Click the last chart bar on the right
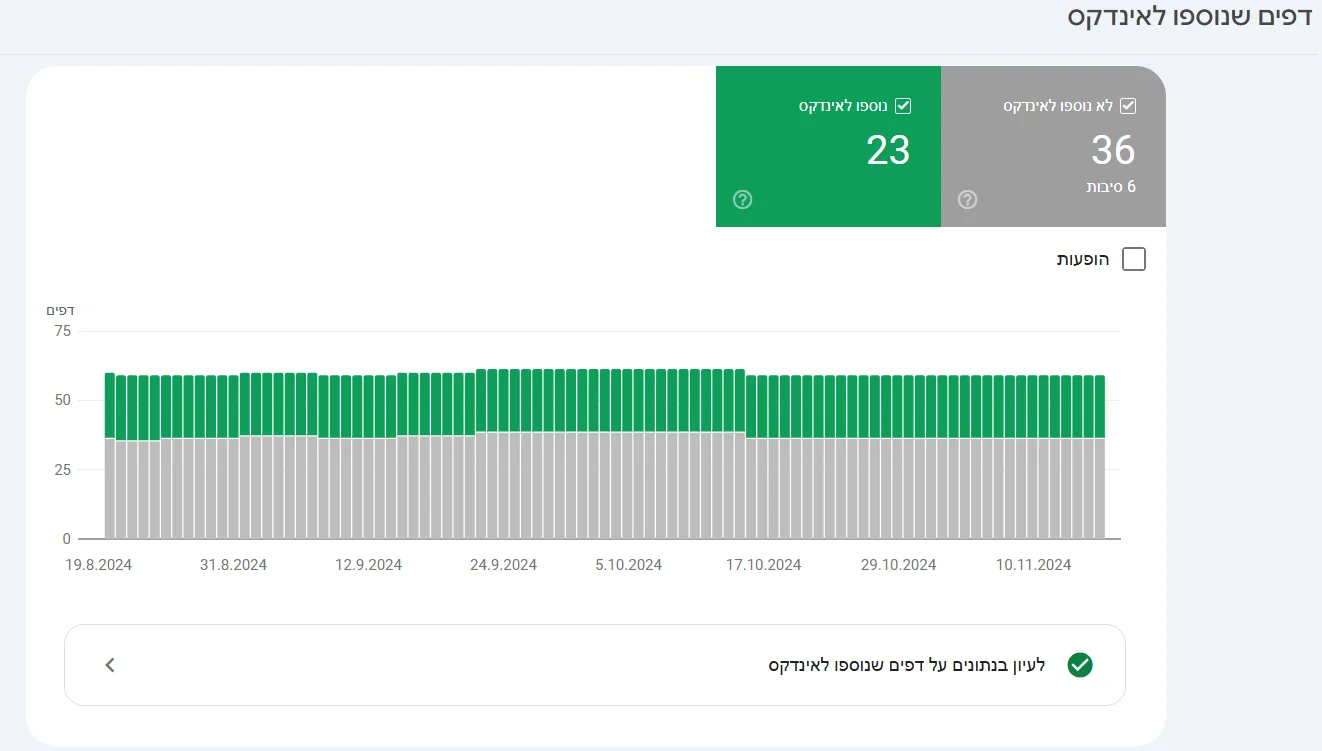Screen dimensions: 1322x751 coord(1100,458)
